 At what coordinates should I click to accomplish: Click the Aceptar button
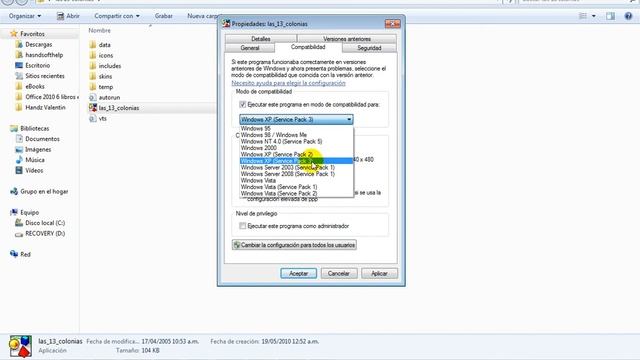point(298,273)
